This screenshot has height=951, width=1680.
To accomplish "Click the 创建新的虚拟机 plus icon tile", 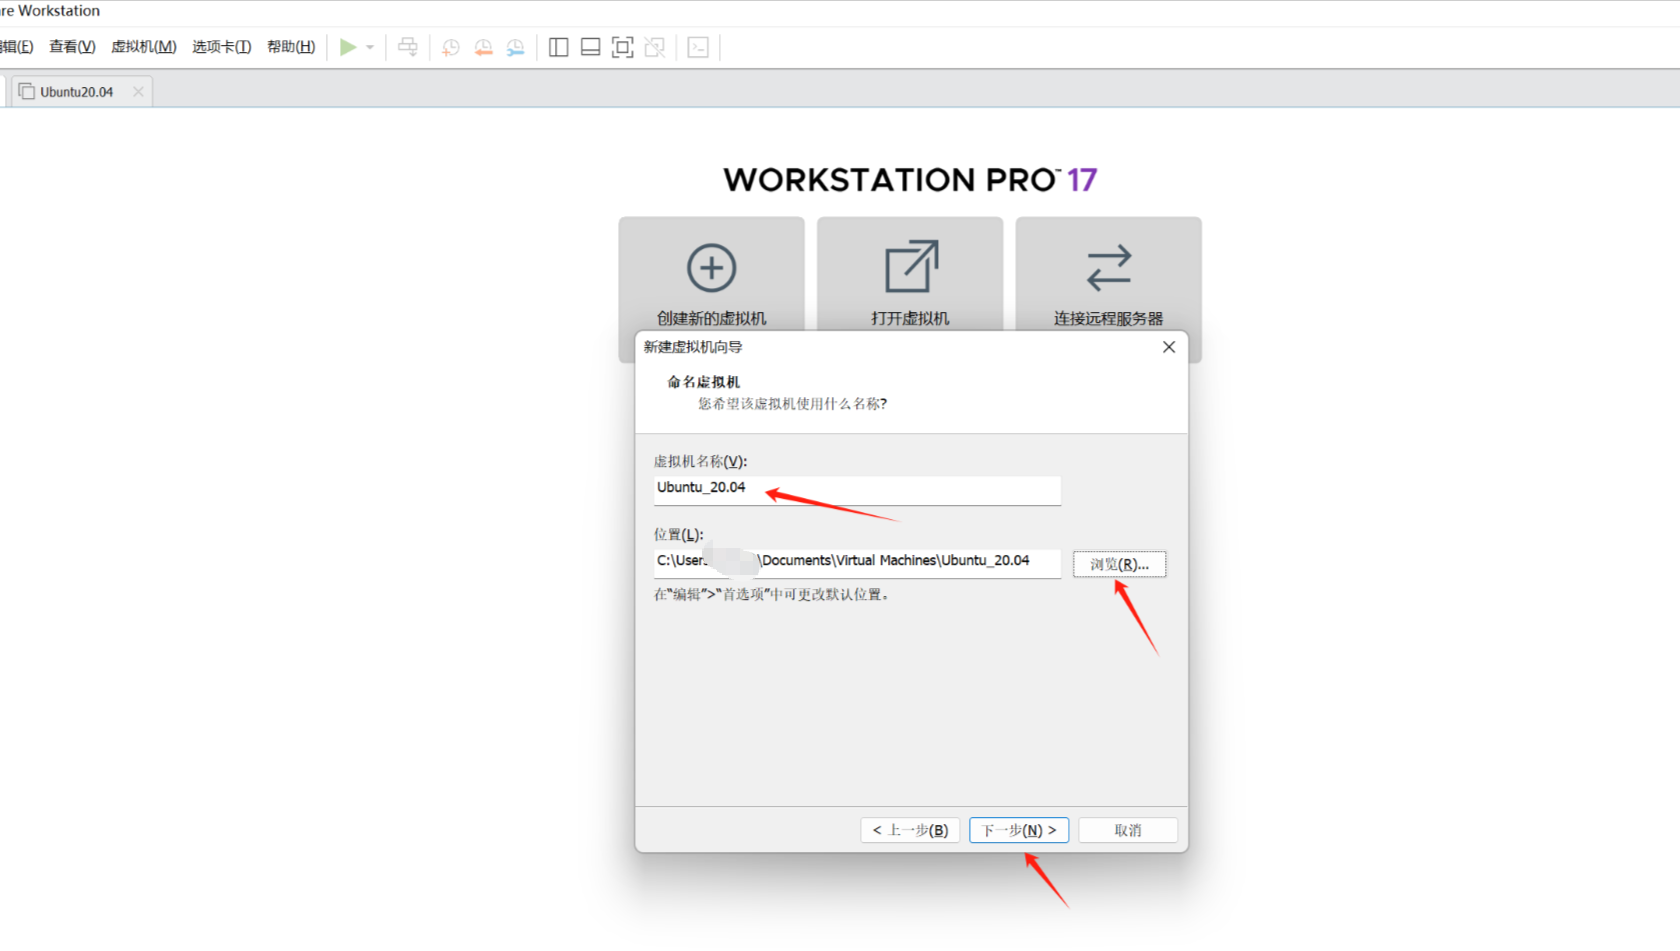I will coord(711,274).
